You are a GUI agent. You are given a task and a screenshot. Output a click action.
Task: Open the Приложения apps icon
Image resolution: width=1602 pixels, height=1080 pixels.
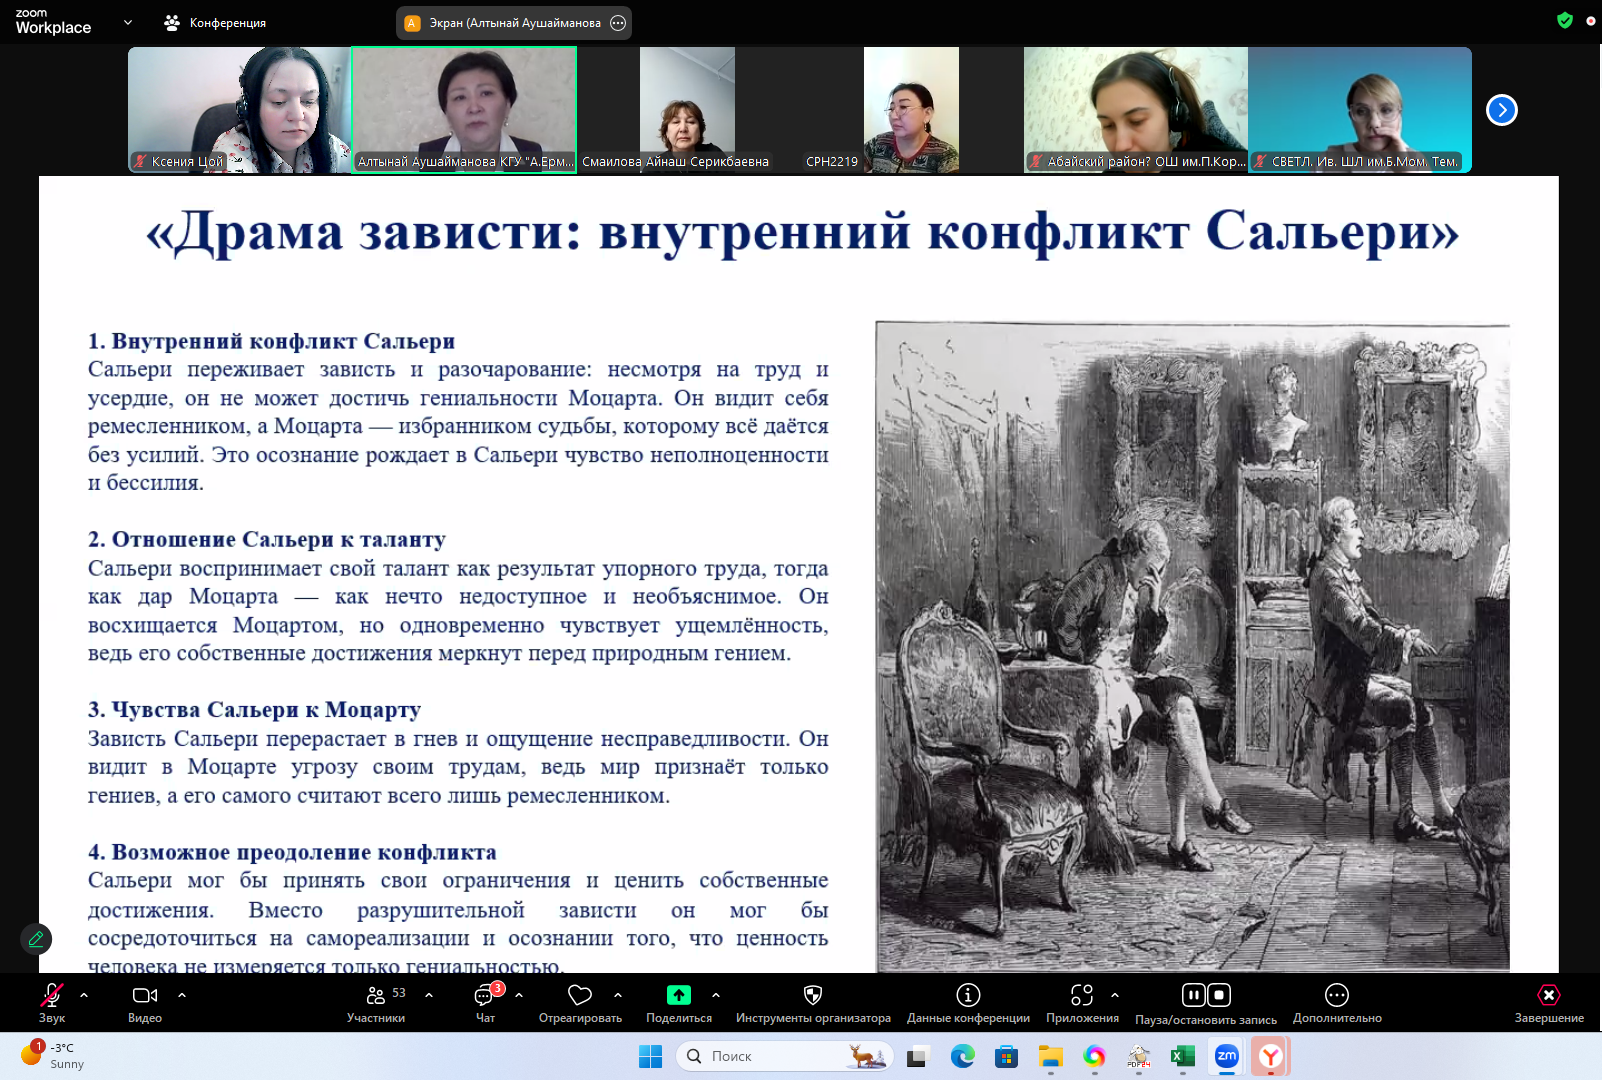tap(1082, 996)
